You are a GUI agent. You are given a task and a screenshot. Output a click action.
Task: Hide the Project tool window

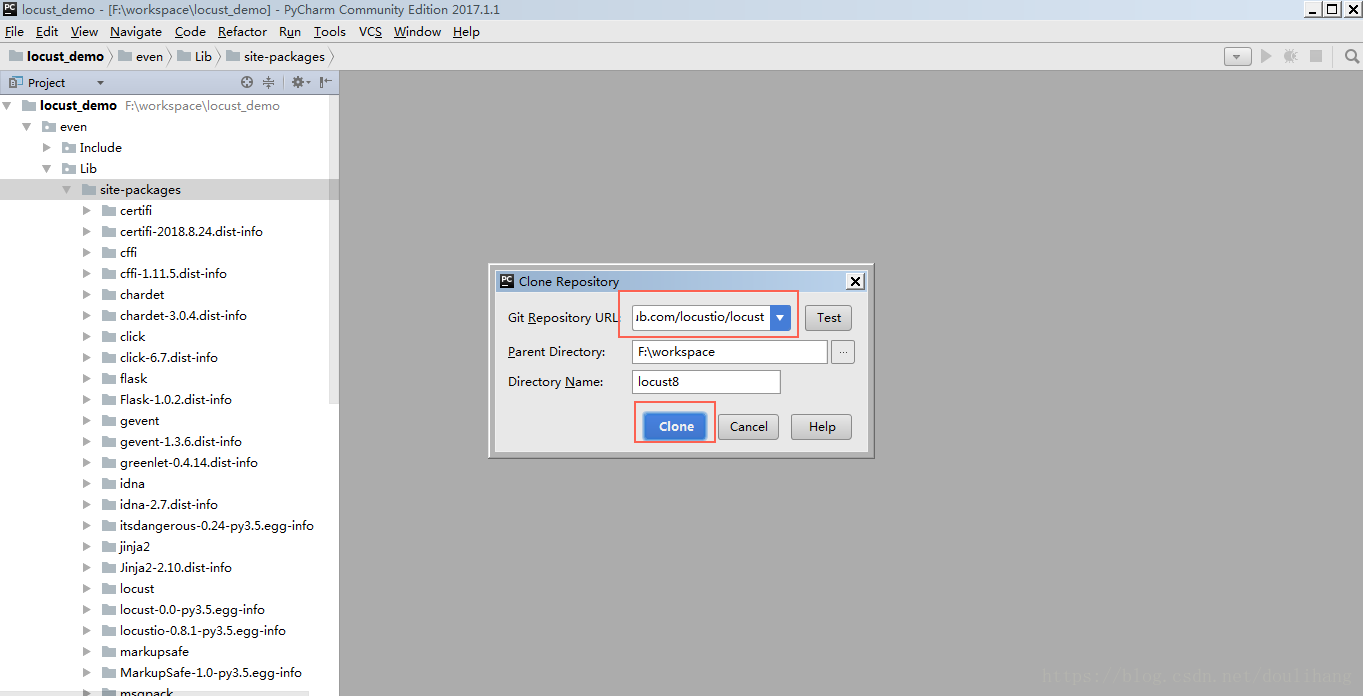(326, 83)
